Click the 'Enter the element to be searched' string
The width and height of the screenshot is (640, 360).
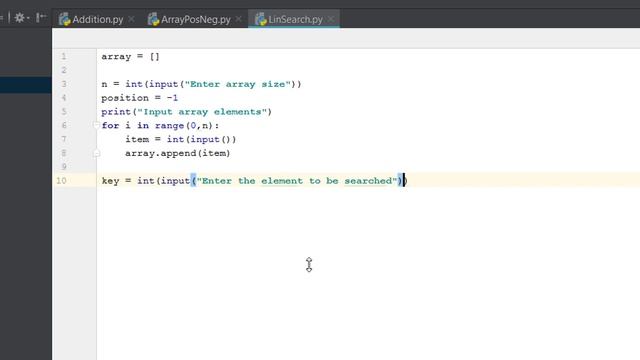coord(297,181)
